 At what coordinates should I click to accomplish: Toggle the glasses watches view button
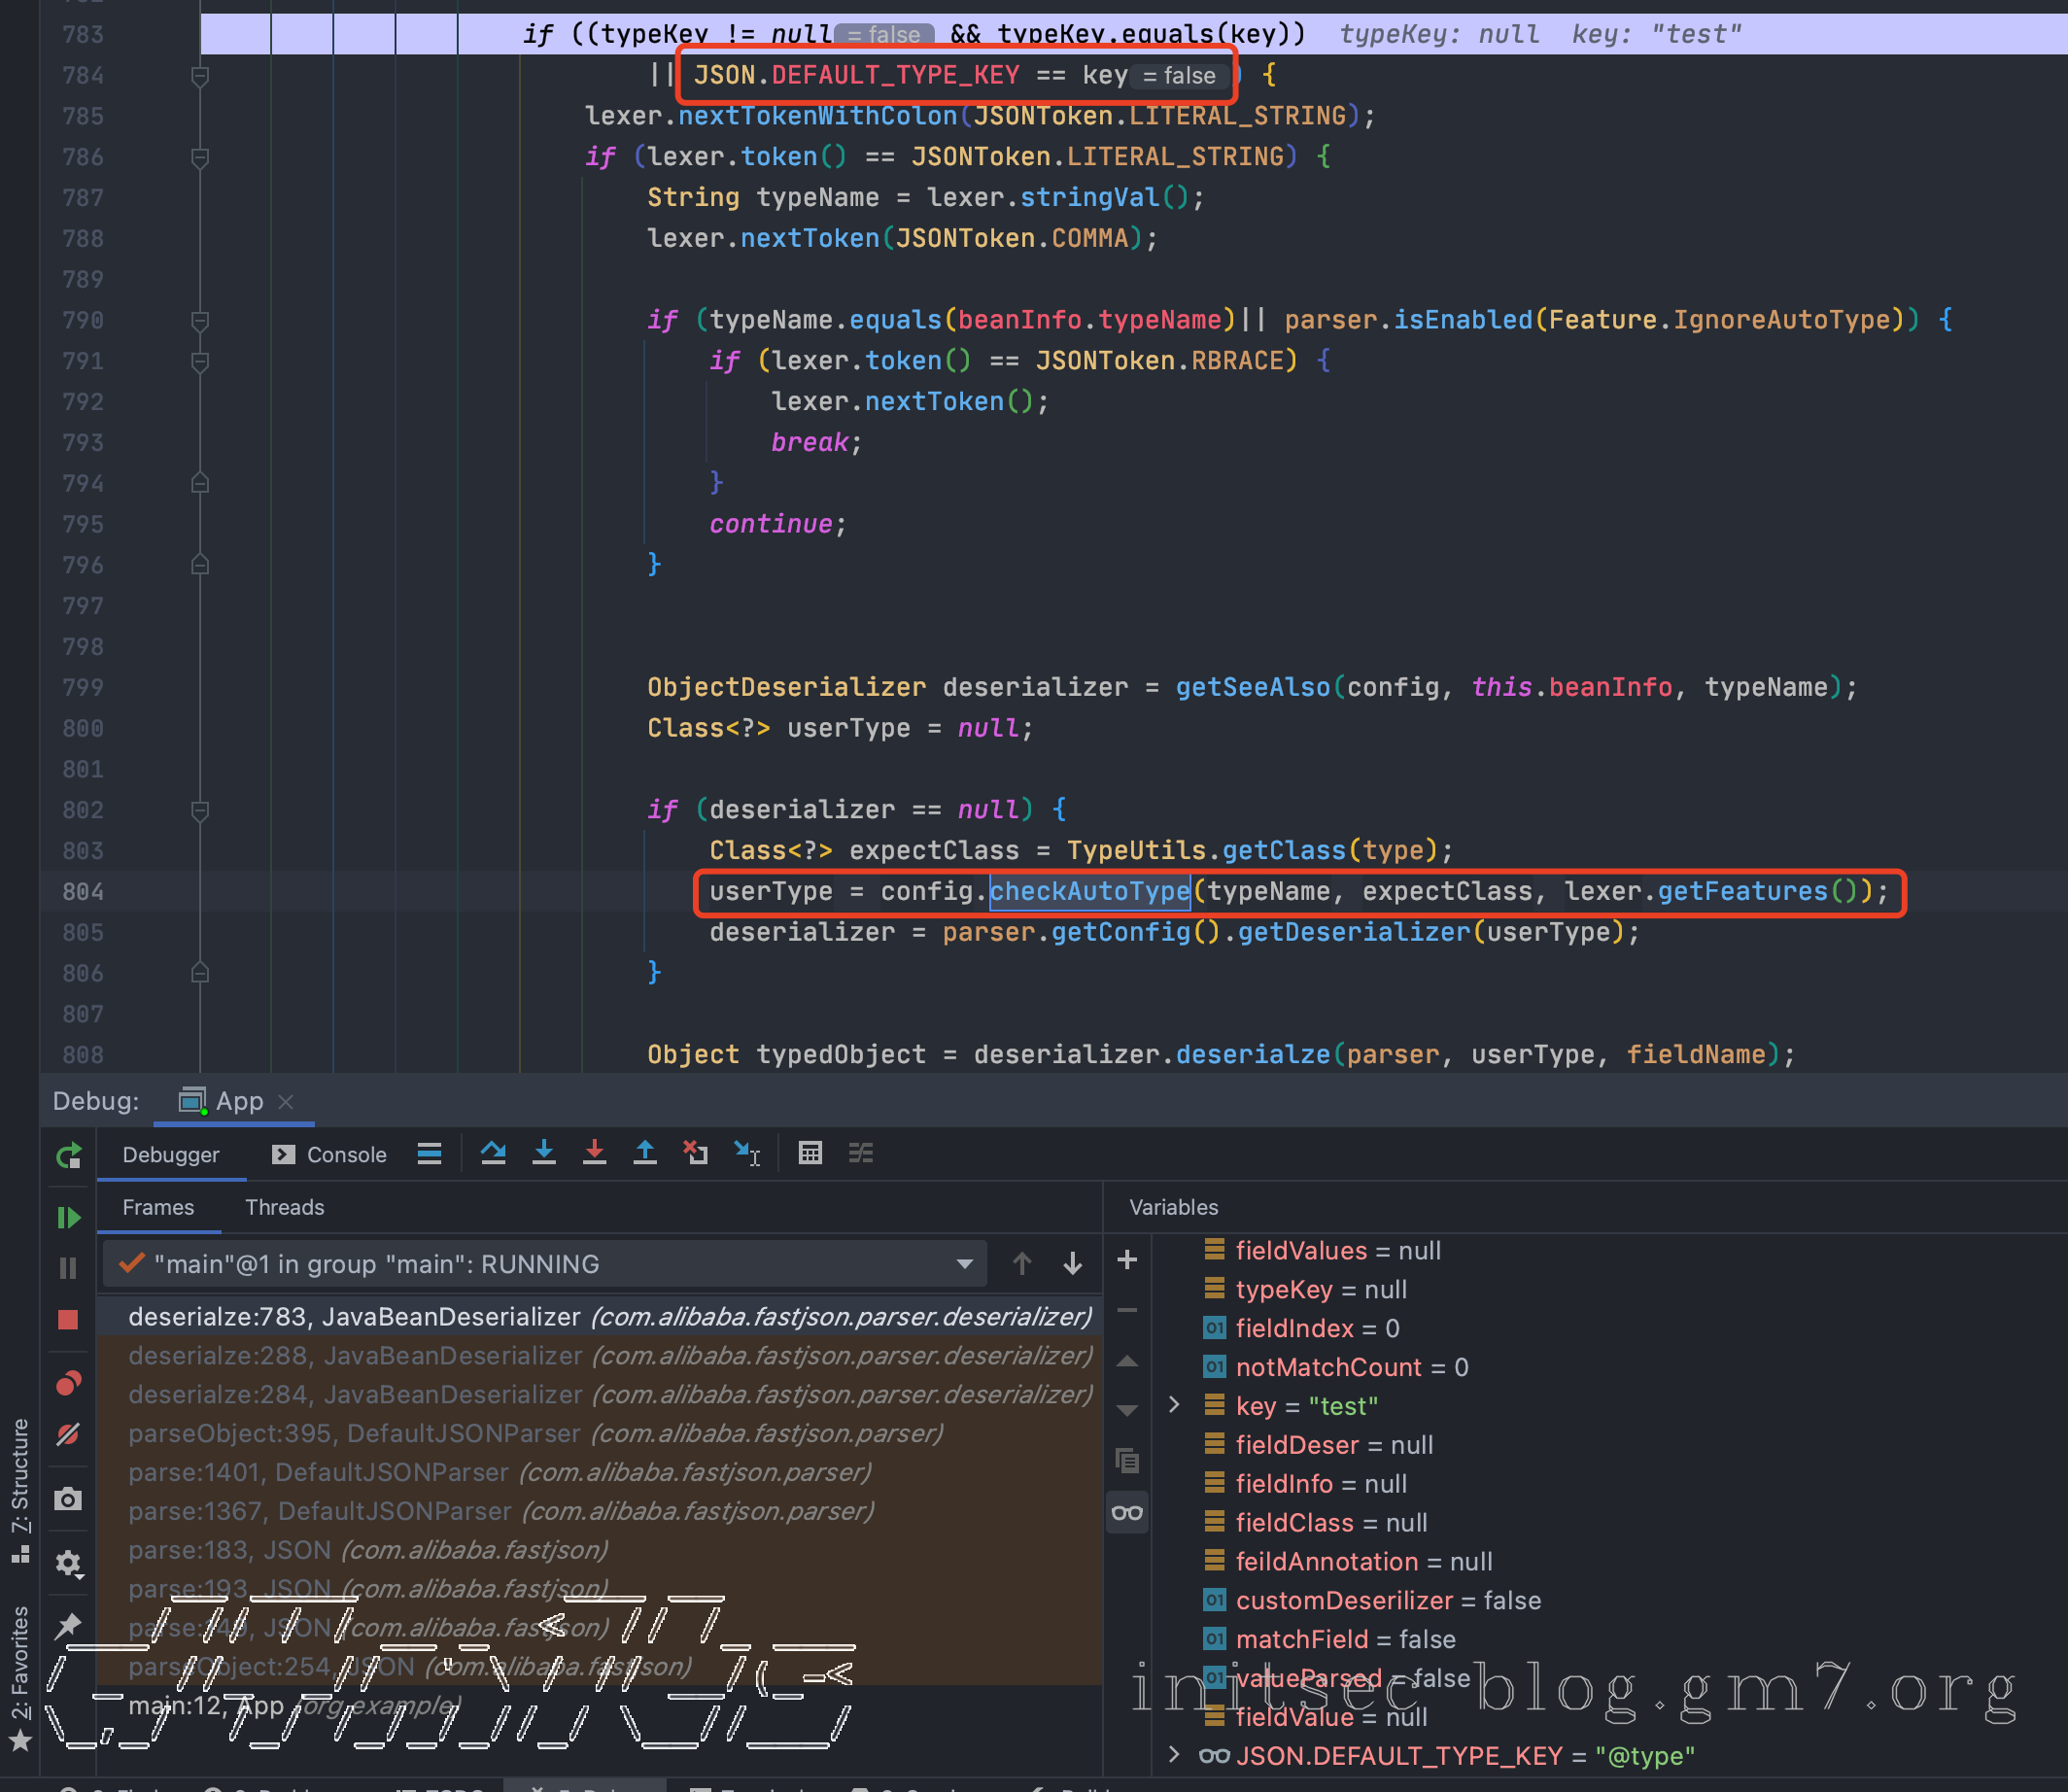point(1127,1512)
